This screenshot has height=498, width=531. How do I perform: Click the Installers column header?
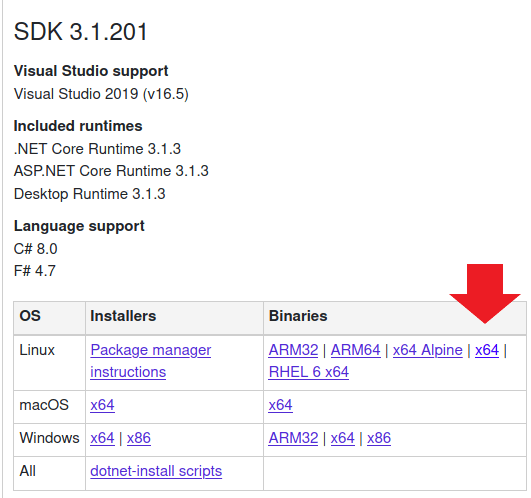click(123, 316)
